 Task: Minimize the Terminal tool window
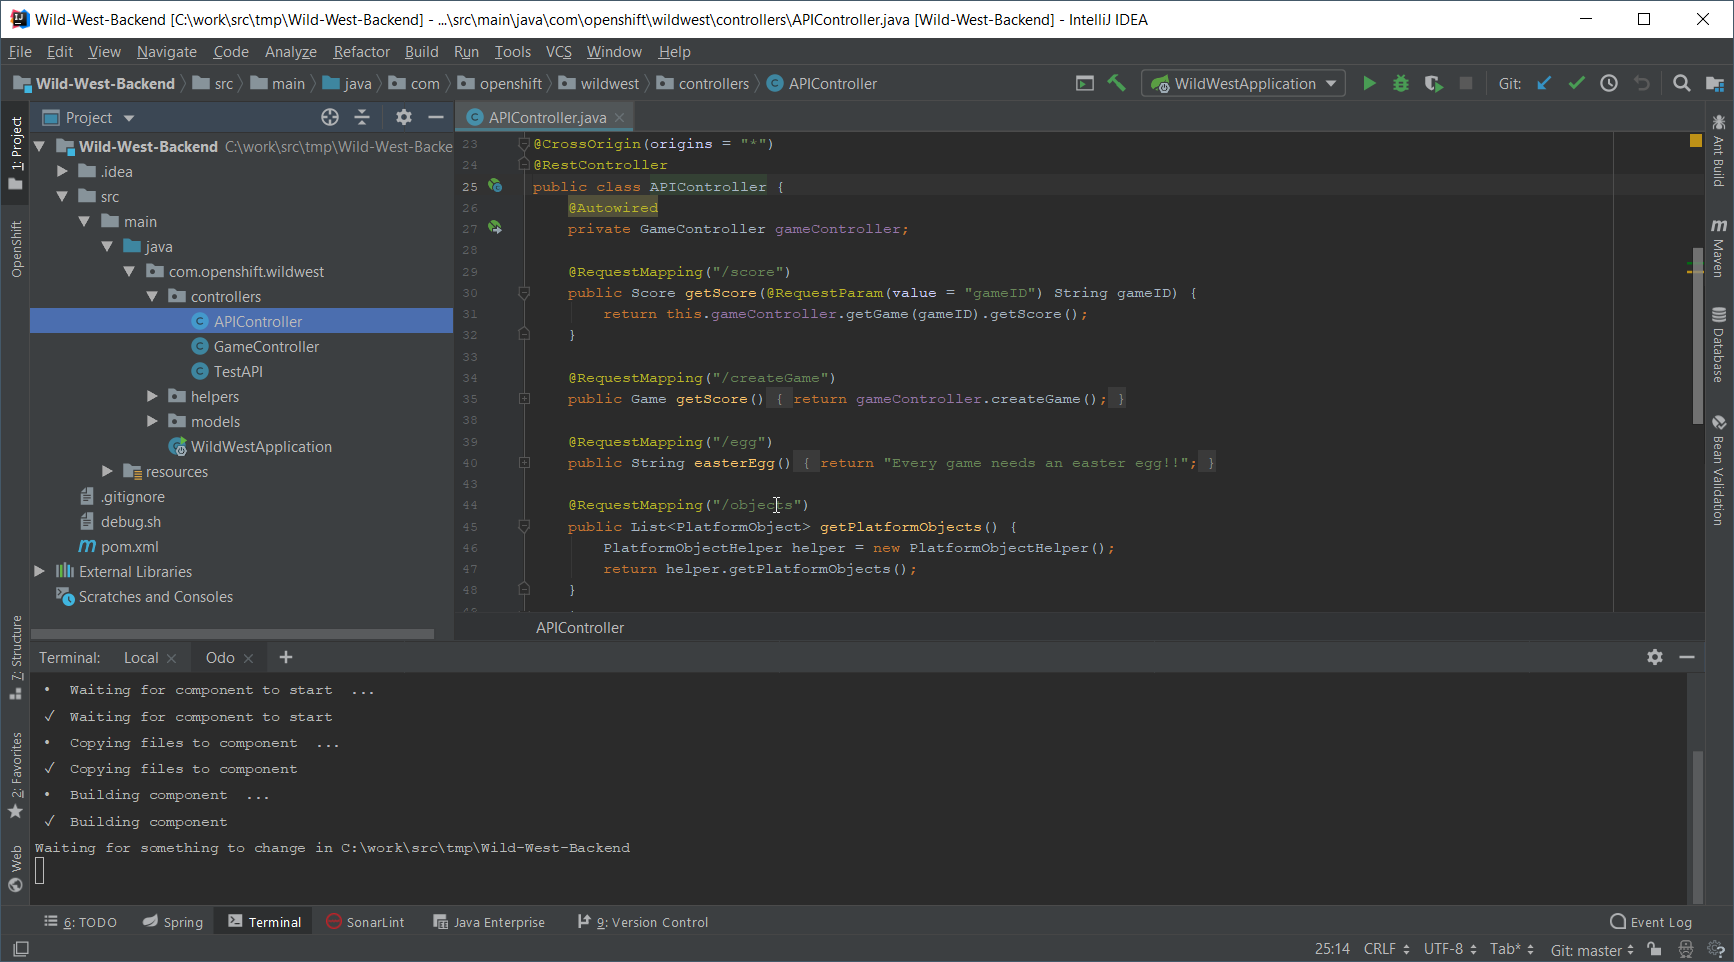click(1687, 657)
